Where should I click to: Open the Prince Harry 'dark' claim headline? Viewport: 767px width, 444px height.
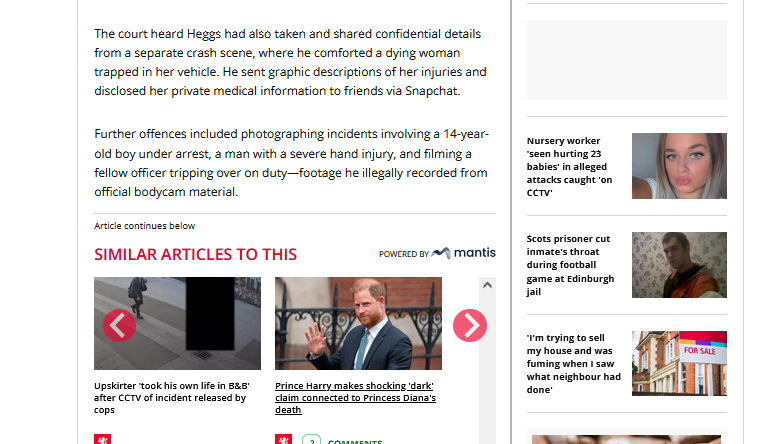coord(356,398)
